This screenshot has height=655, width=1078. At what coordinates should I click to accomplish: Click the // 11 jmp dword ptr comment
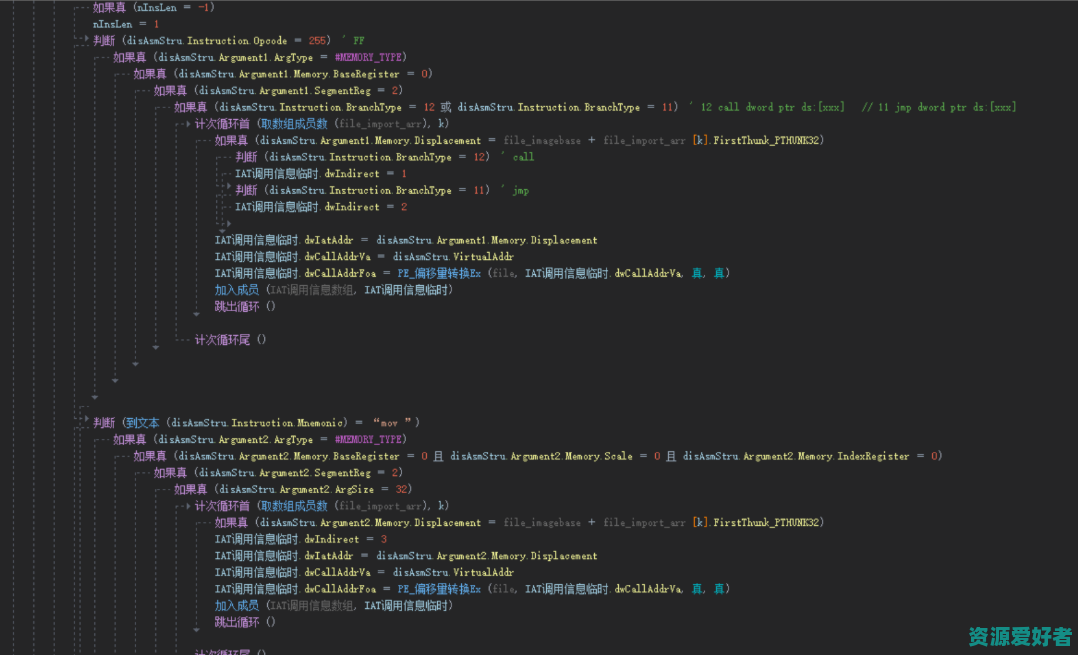coord(938,108)
